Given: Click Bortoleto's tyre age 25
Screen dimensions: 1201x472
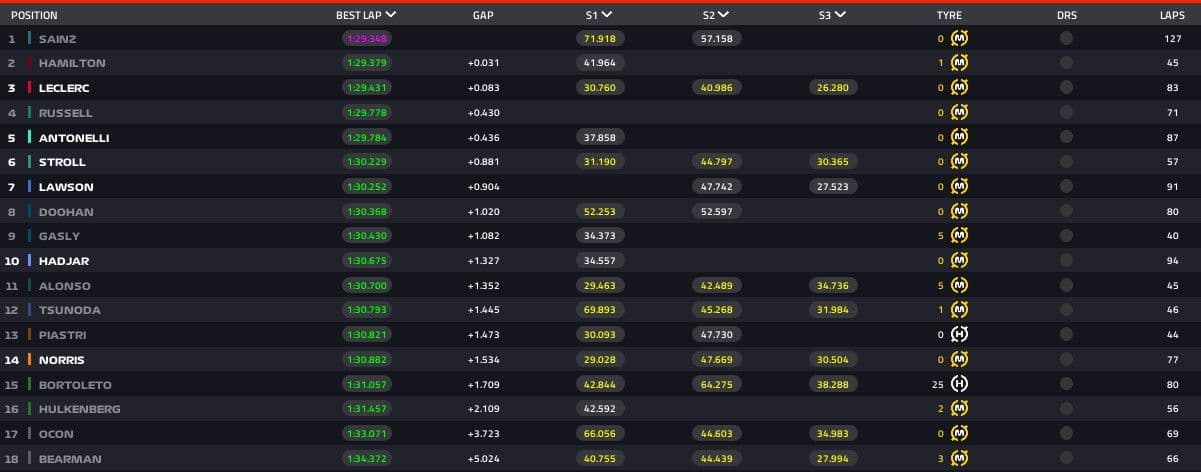Looking at the screenshot, I should [x=938, y=384].
